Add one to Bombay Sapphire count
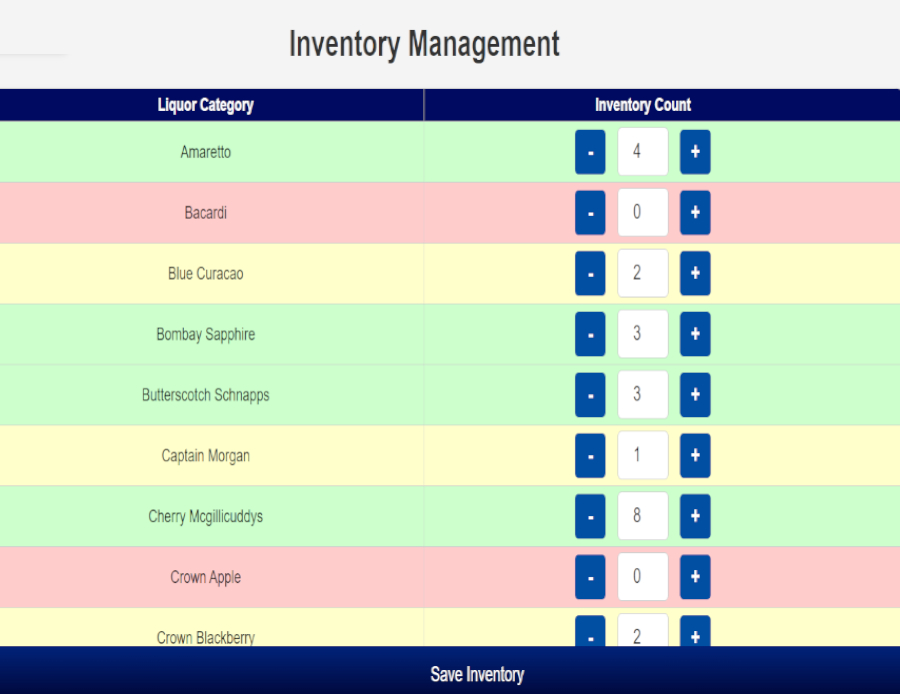 click(x=695, y=334)
